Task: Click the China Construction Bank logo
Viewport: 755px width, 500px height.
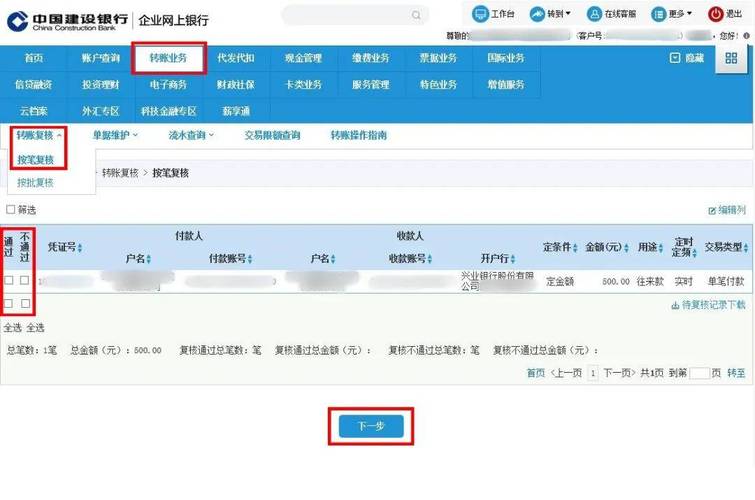Action: pos(17,21)
